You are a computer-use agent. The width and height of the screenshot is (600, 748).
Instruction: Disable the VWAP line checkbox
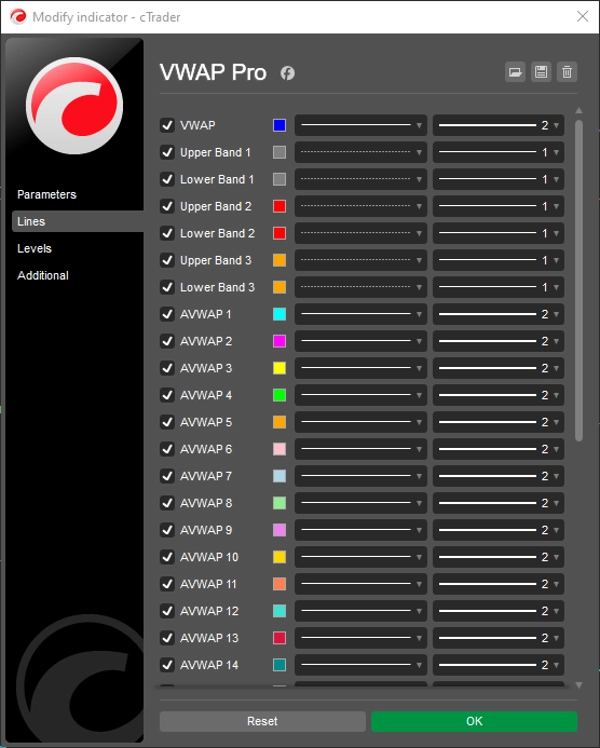coord(167,125)
